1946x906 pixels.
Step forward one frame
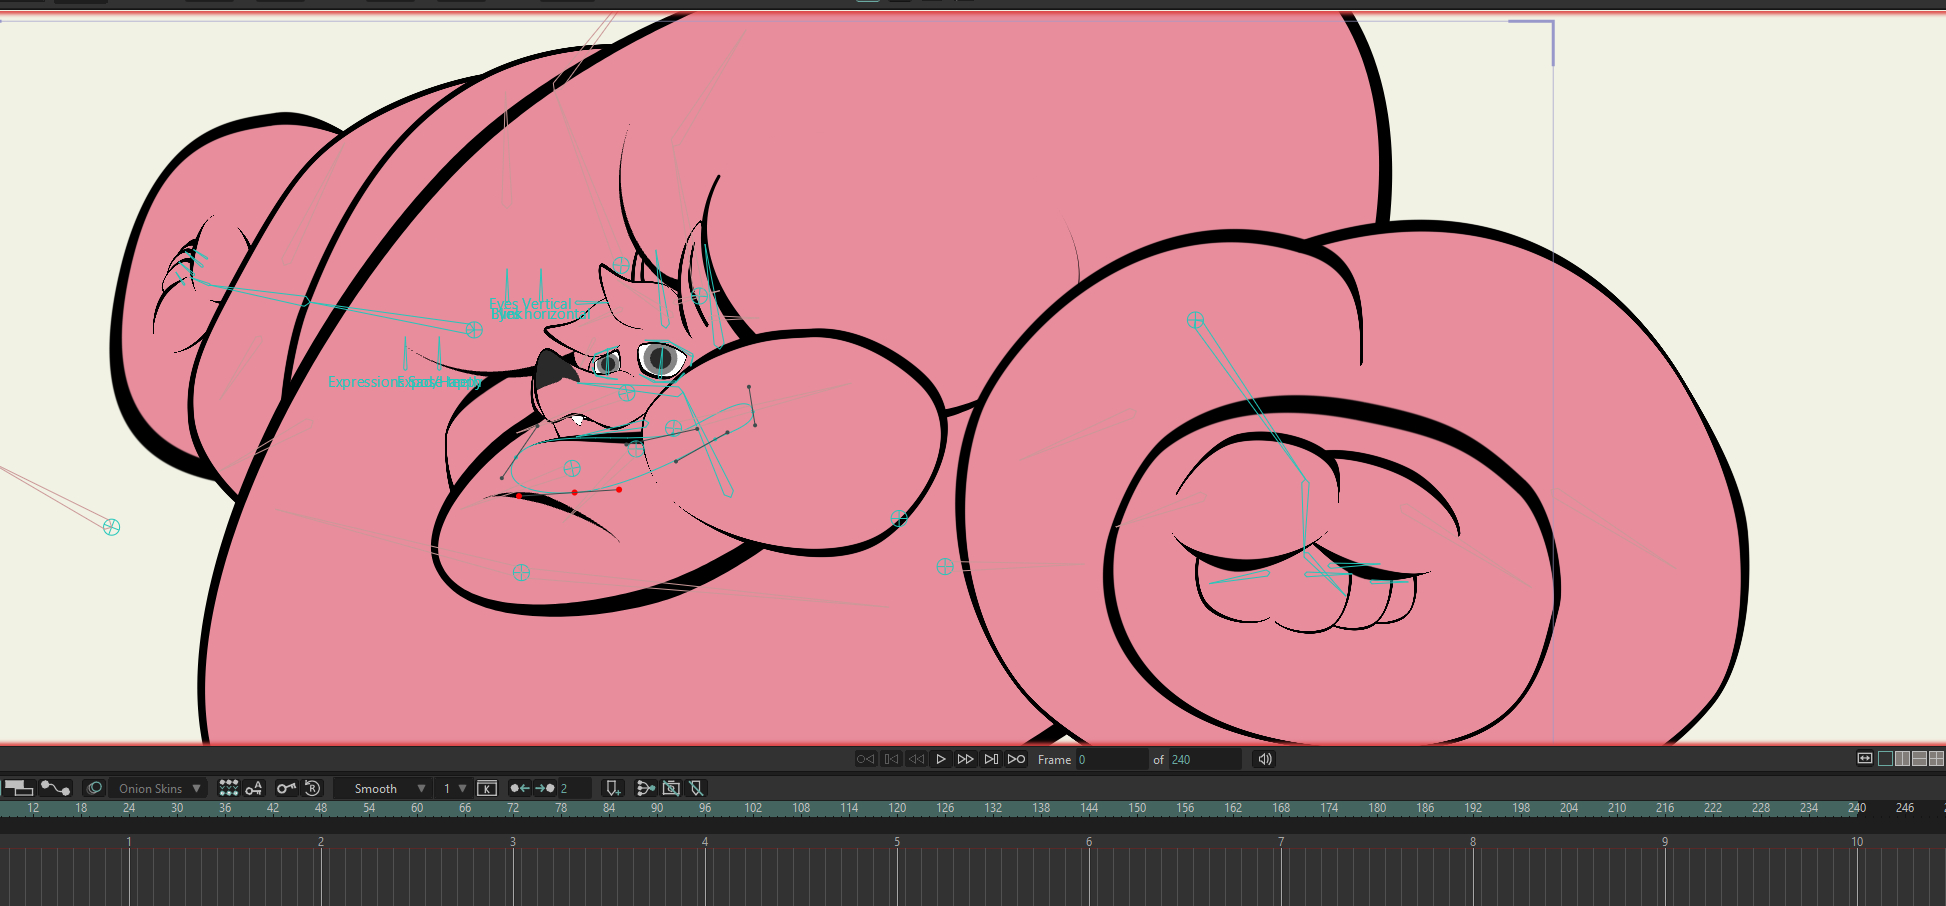pos(965,760)
